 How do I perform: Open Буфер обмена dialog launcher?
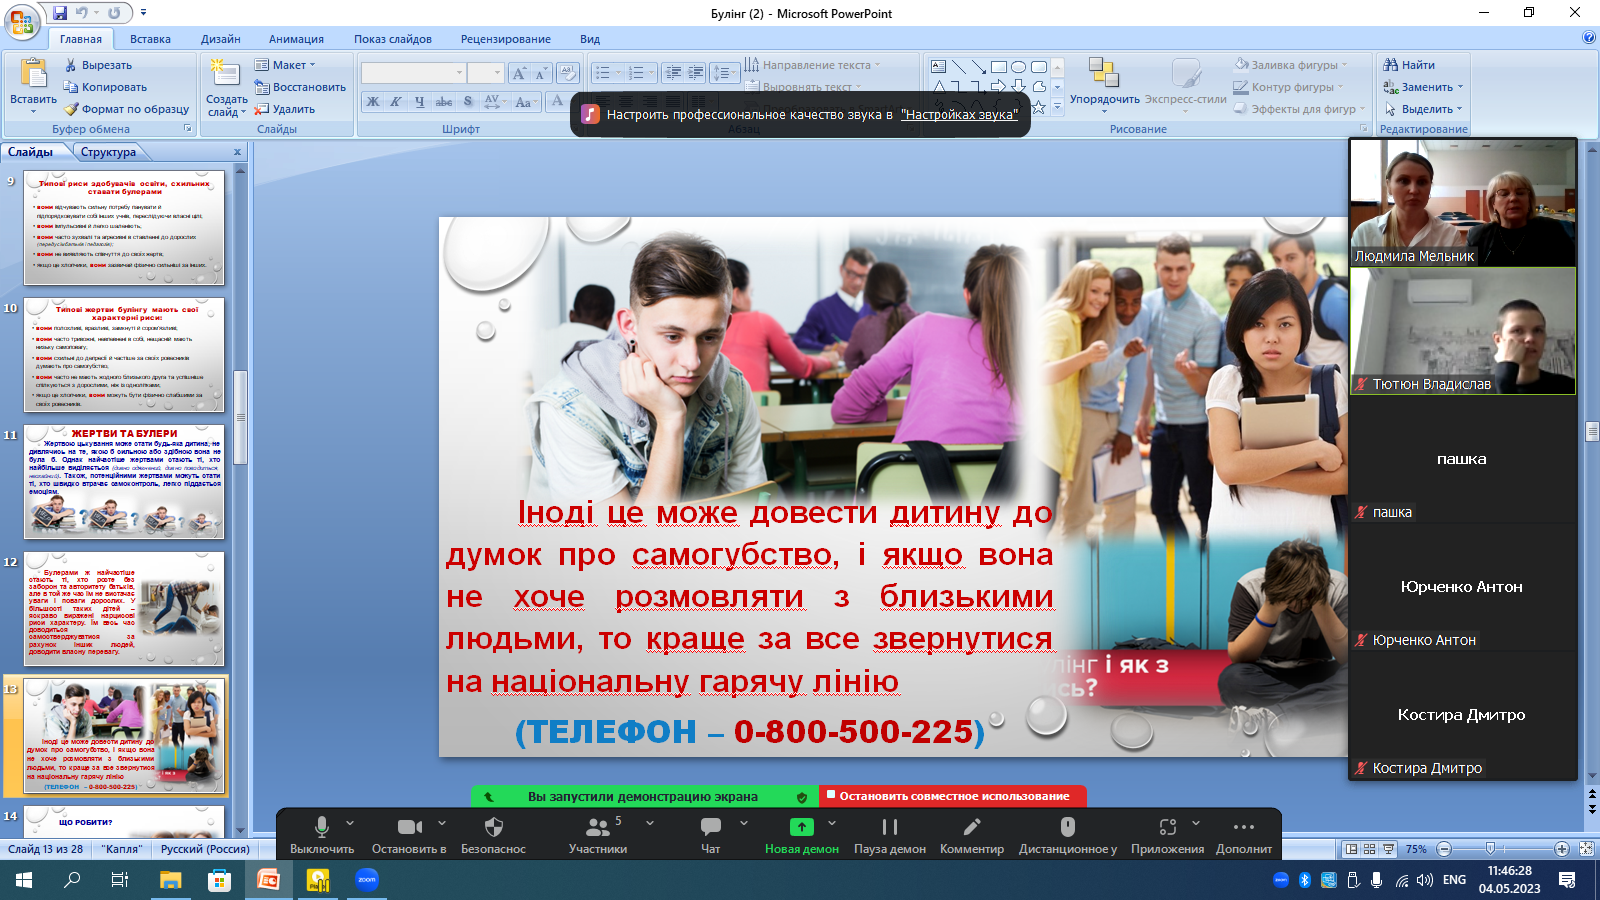[187, 129]
